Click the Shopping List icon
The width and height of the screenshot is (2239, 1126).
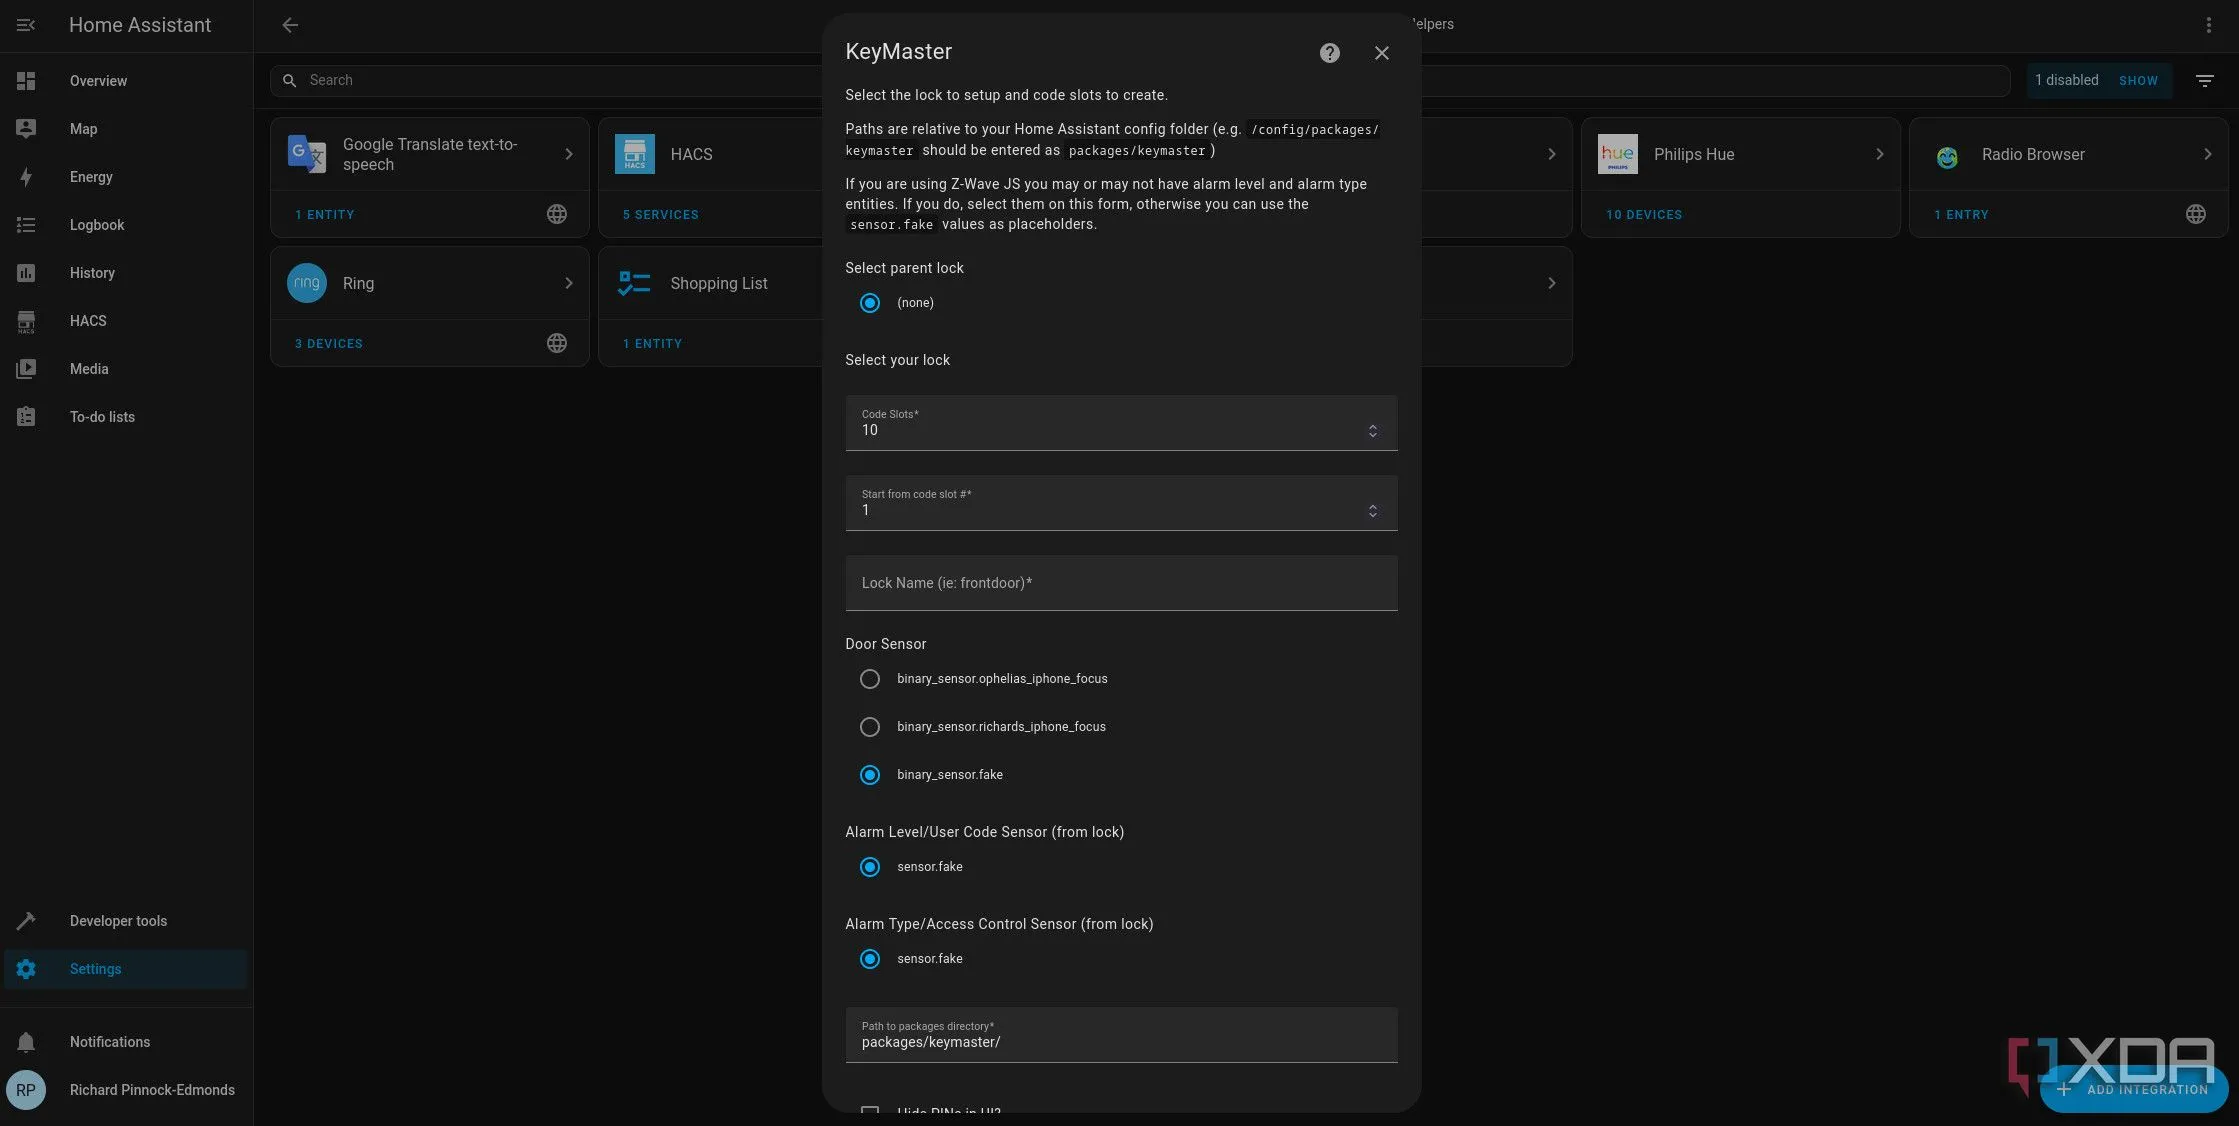pyautogui.click(x=635, y=283)
